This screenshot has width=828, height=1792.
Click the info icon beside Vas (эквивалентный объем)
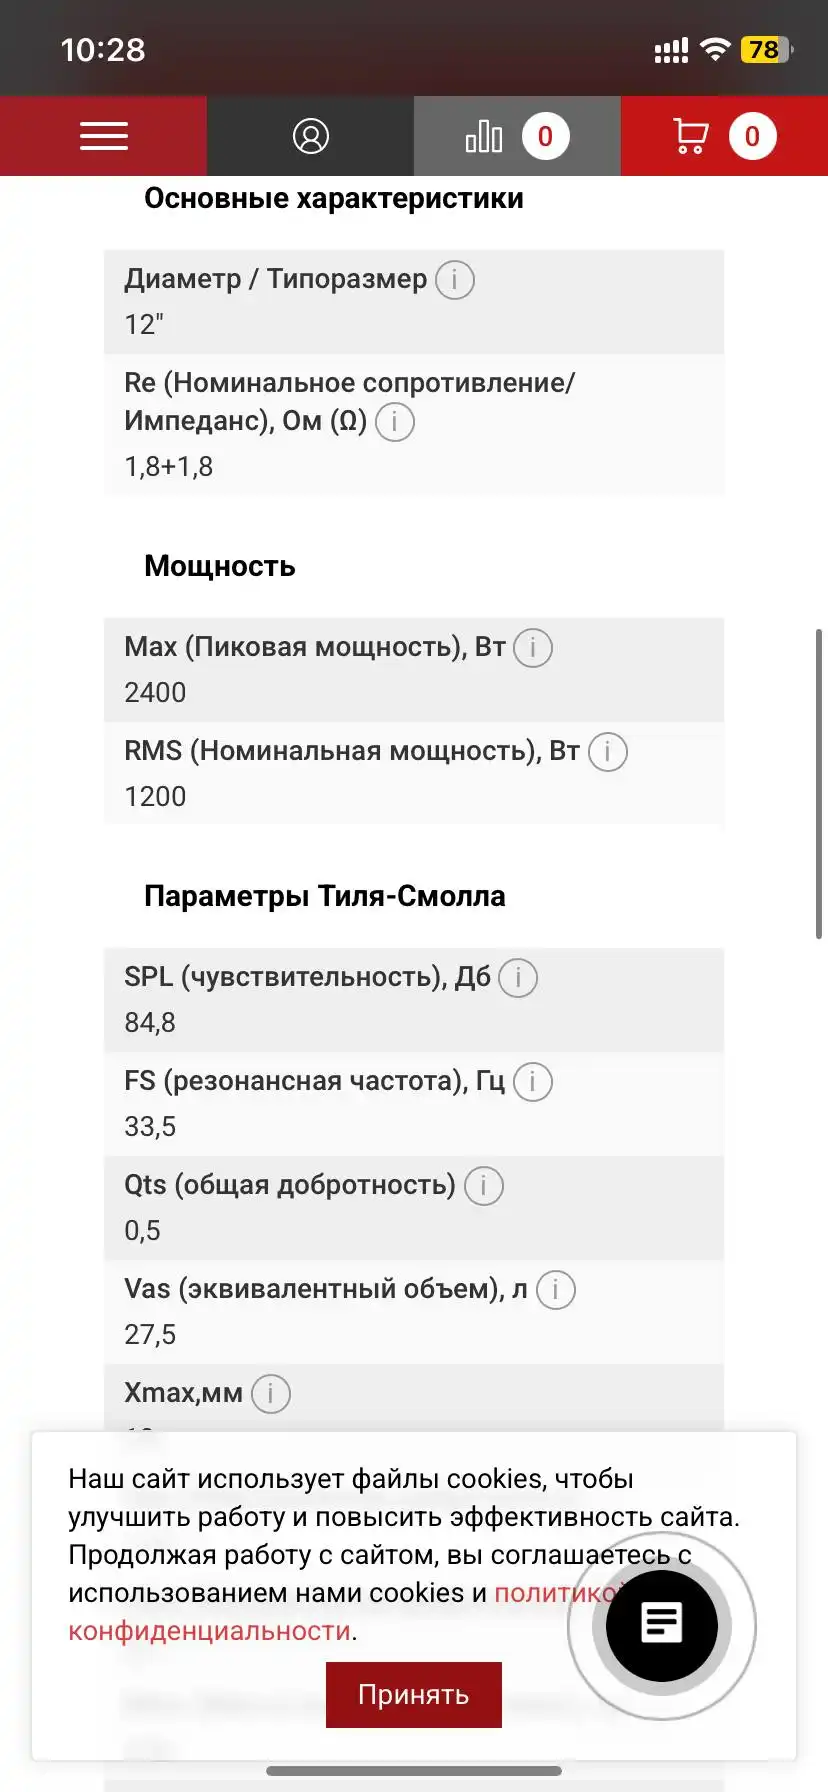[555, 1290]
